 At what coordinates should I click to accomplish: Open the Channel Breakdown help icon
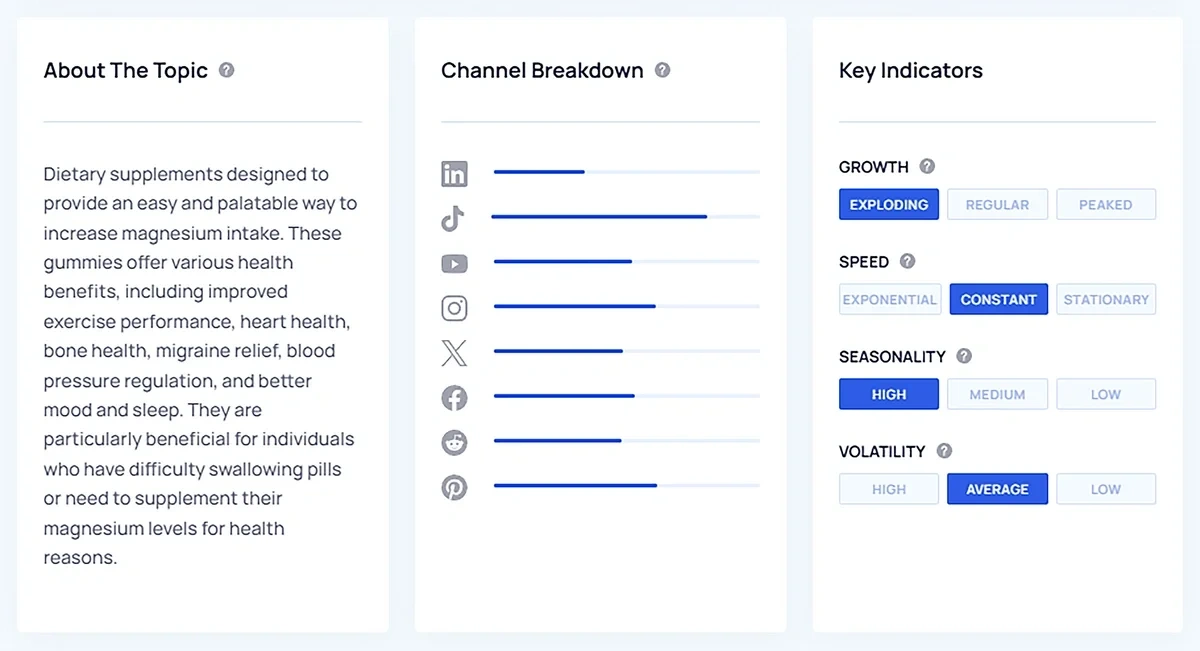661,70
